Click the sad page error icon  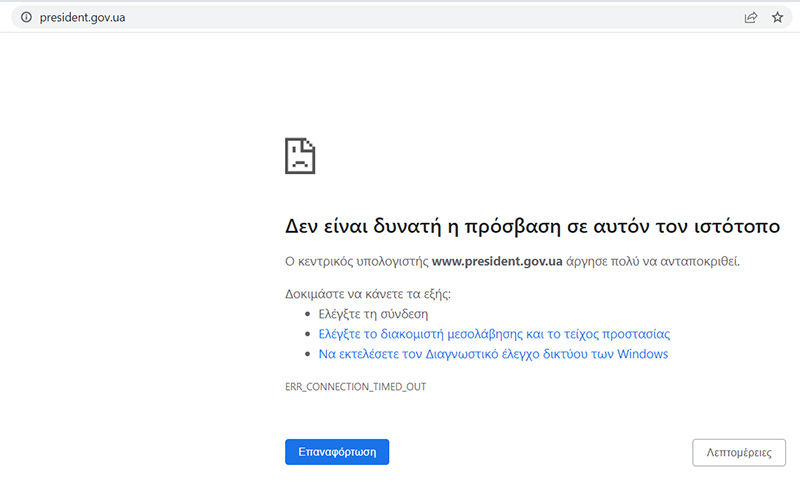[300, 156]
